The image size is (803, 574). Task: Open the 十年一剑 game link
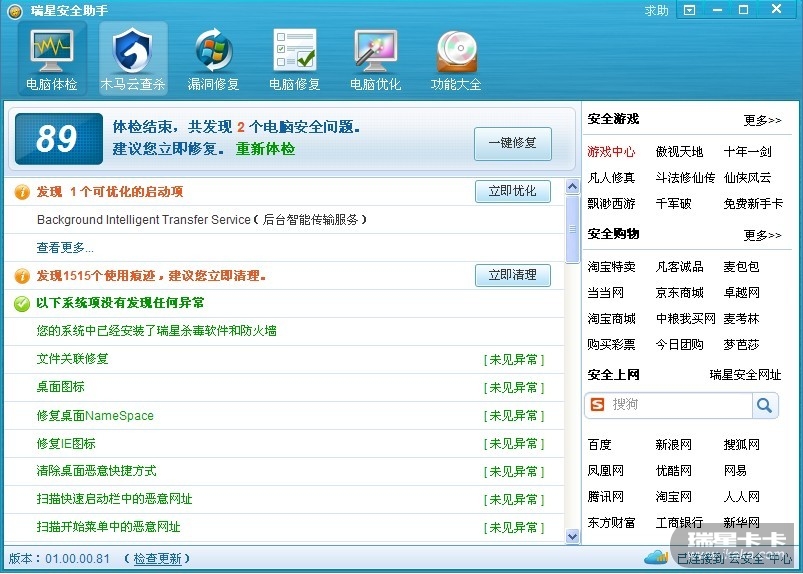[x=748, y=152]
